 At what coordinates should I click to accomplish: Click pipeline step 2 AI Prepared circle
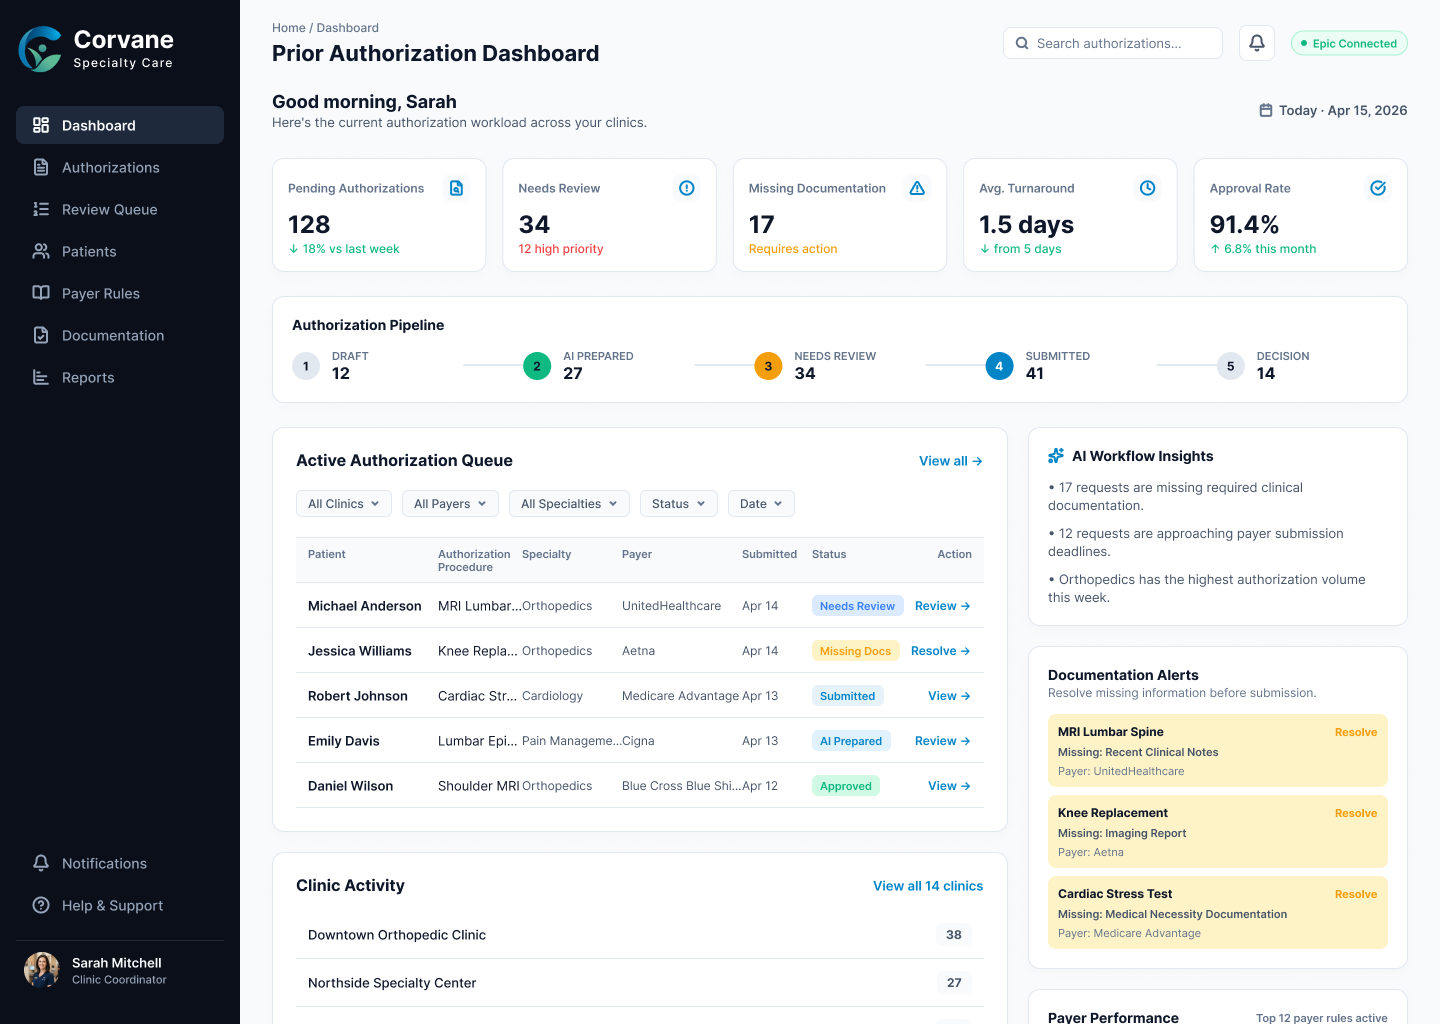click(x=537, y=366)
